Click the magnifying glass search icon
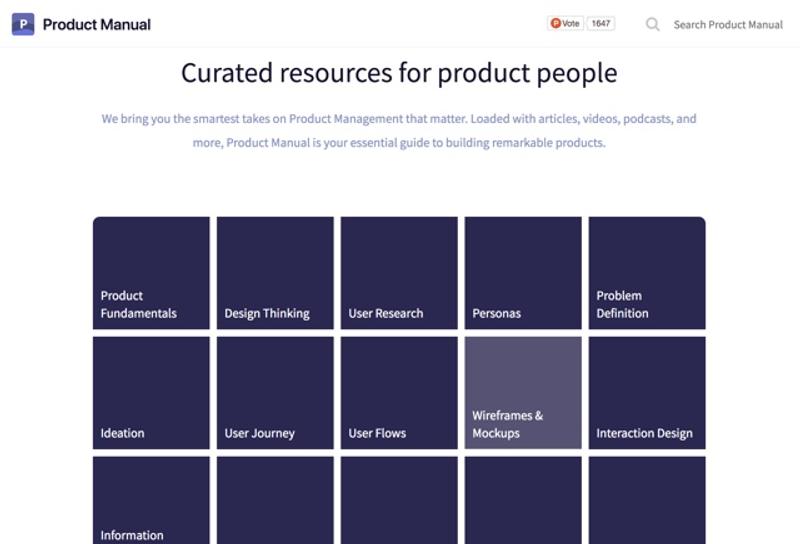Viewport: 800px width, 544px height. click(652, 24)
